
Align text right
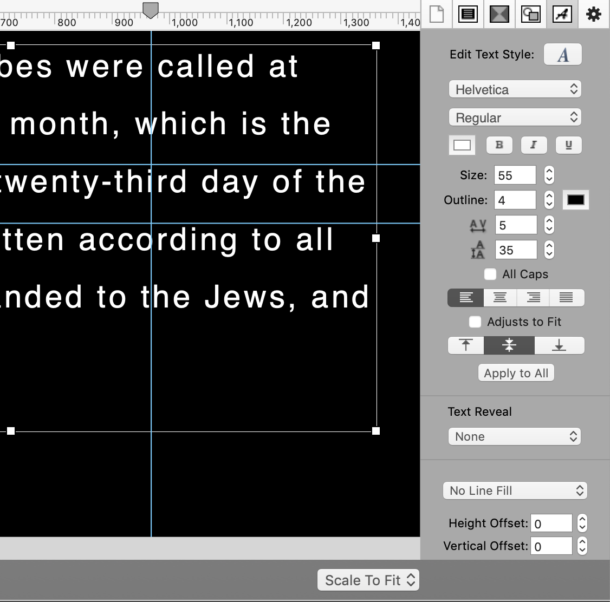coord(533,298)
